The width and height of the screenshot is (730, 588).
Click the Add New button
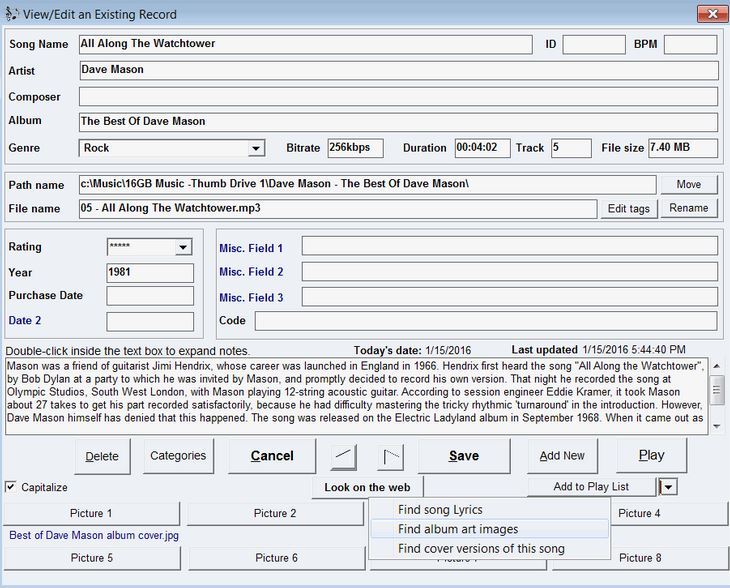(x=562, y=456)
